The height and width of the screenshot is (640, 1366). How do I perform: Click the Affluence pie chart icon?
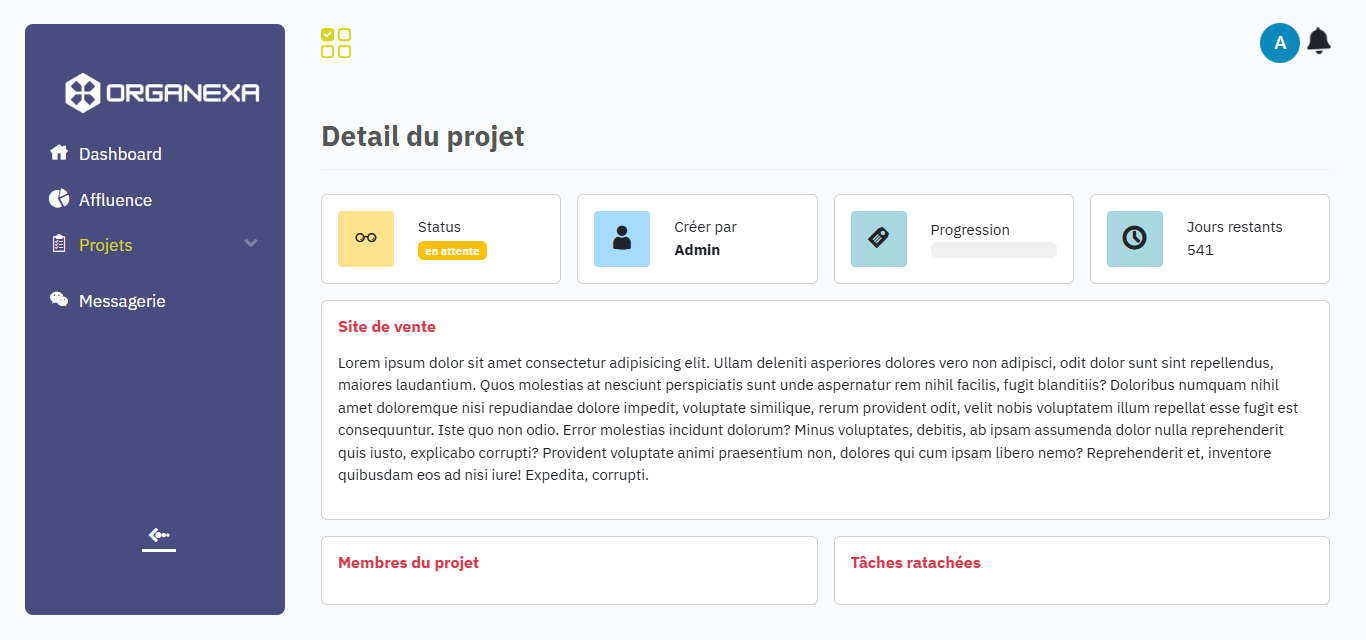pos(58,199)
